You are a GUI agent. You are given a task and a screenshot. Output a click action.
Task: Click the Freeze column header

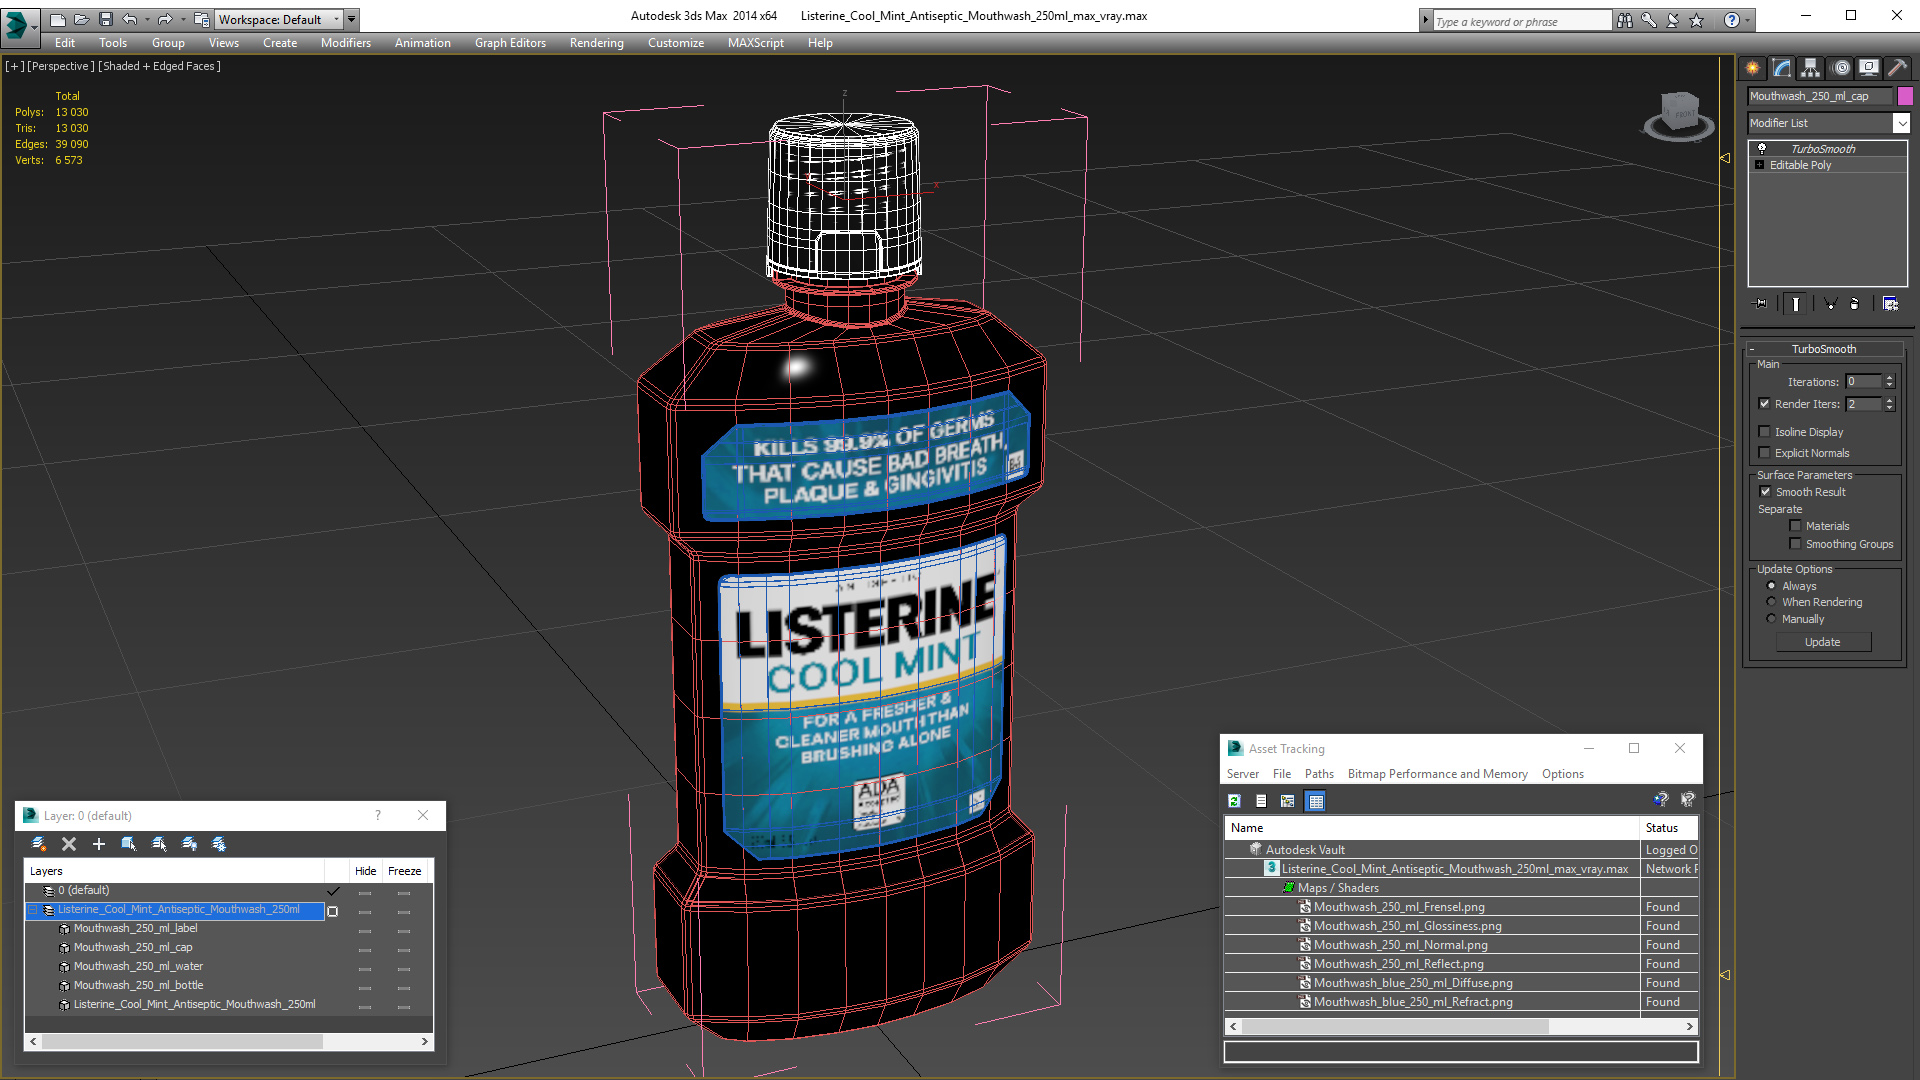click(x=405, y=871)
